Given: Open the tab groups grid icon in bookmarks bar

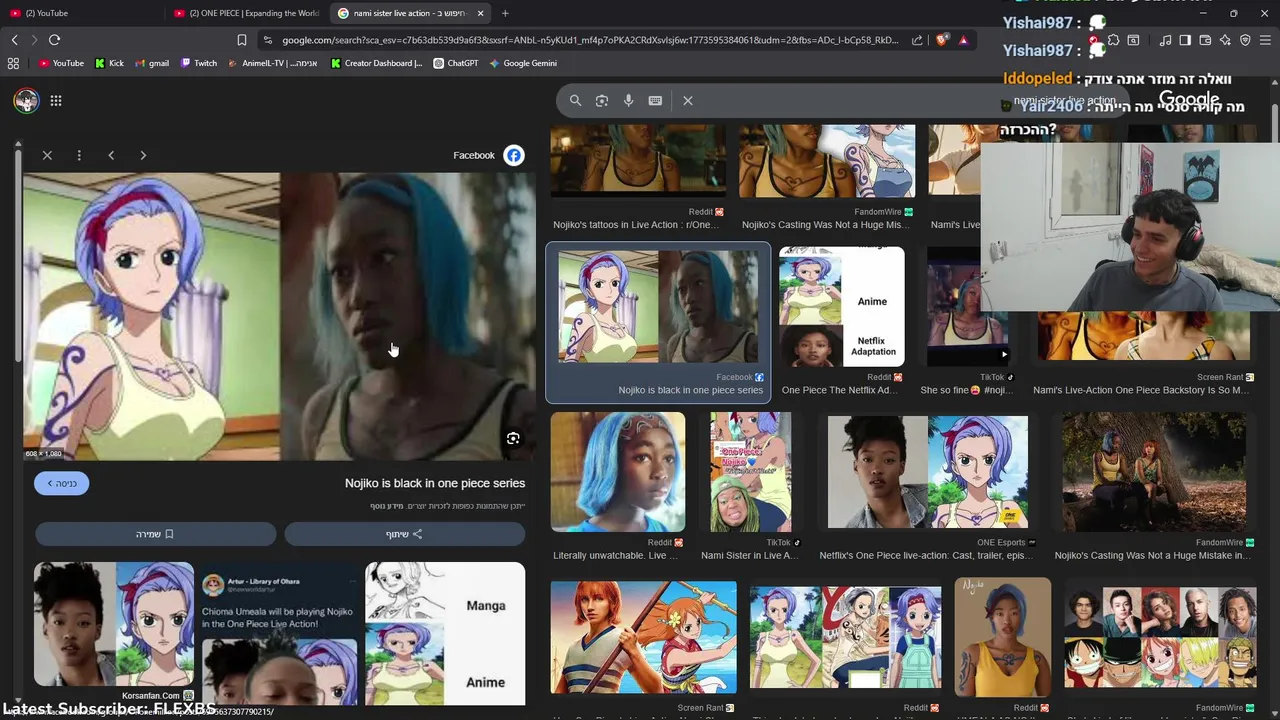Looking at the screenshot, I should coord(13,63).
